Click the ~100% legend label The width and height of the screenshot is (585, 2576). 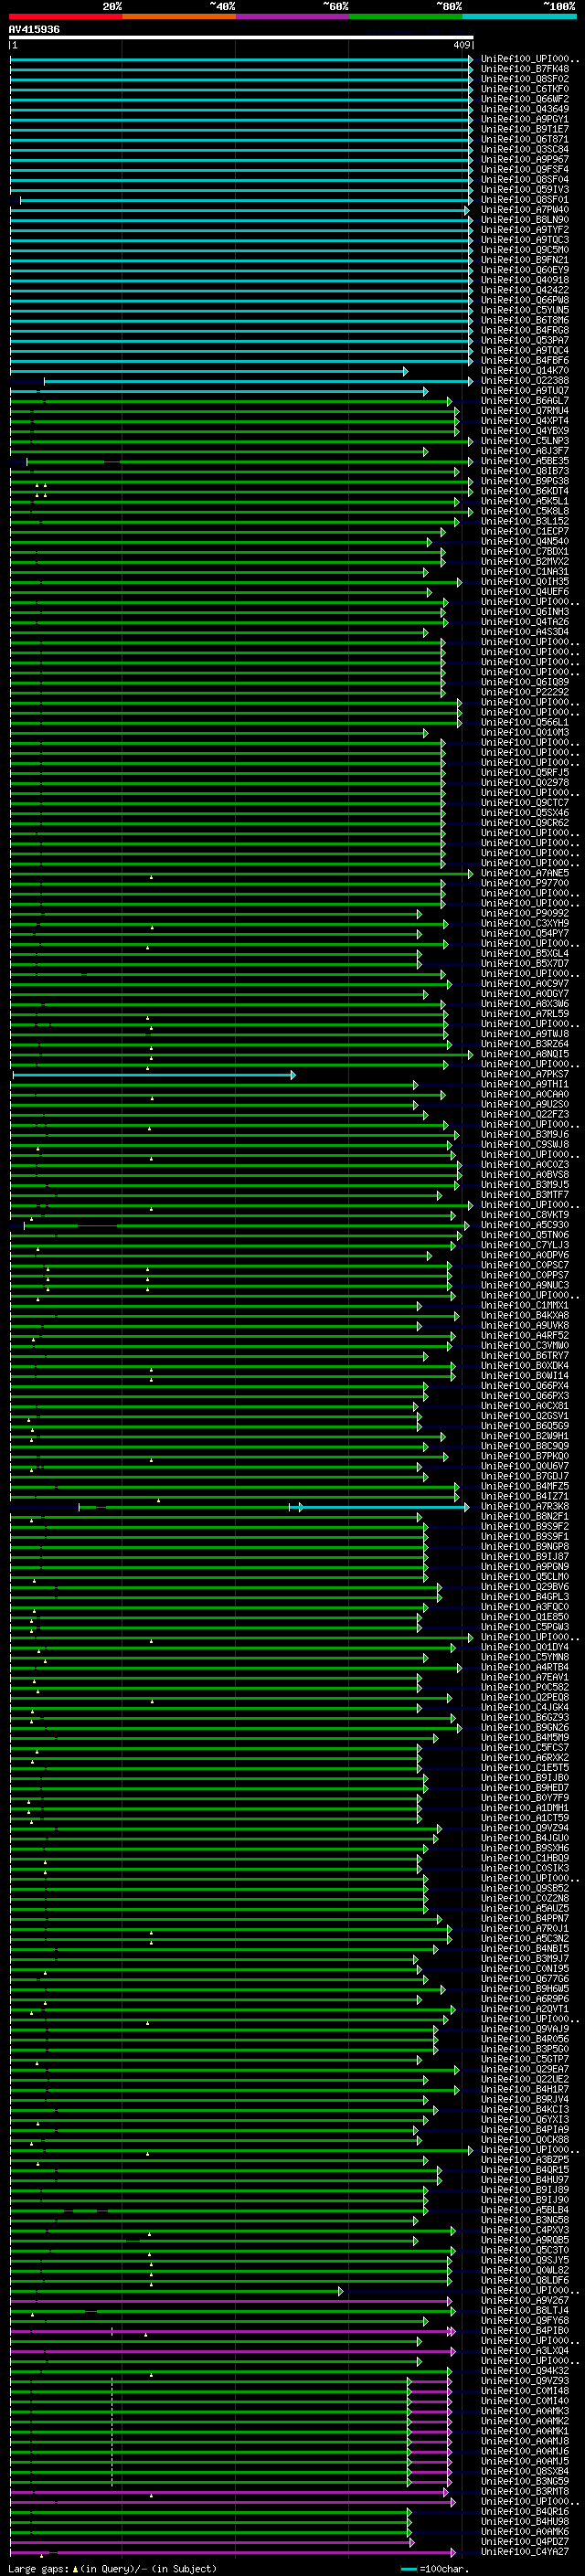(560, 6)
